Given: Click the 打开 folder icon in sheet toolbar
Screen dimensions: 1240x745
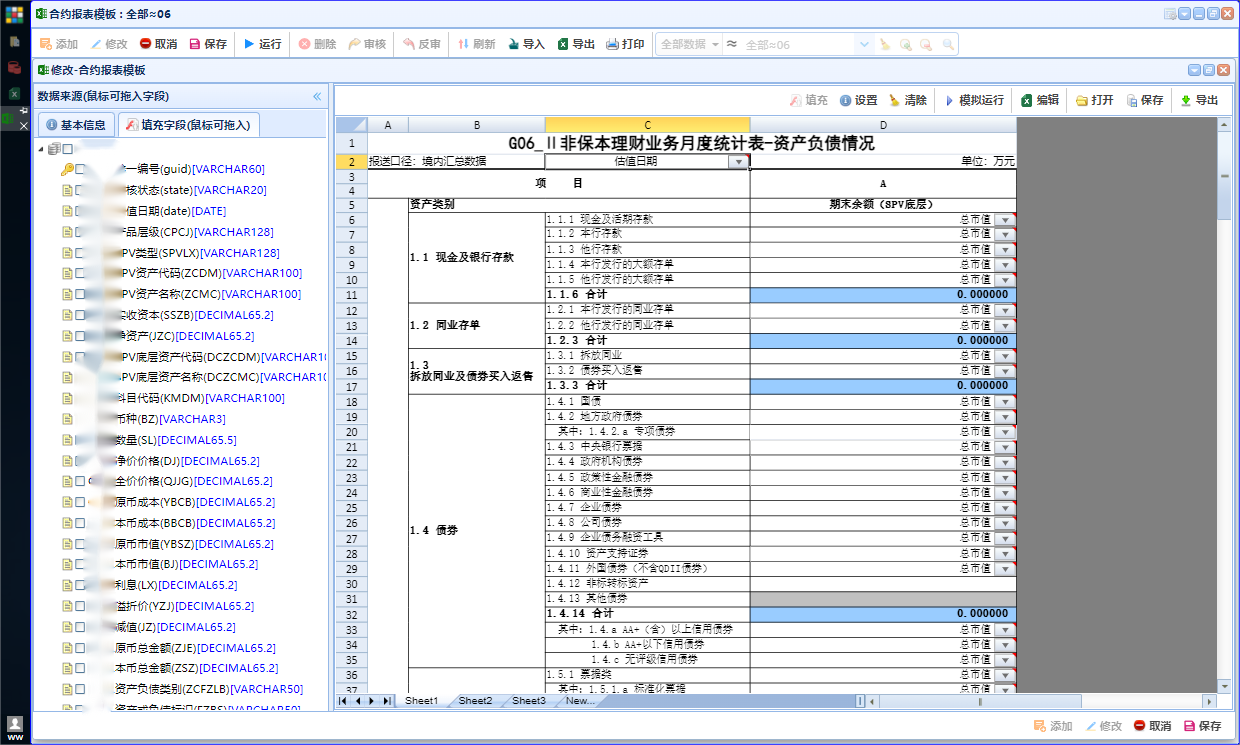Looking at the screenshot, I should (x=1081, y=100).
